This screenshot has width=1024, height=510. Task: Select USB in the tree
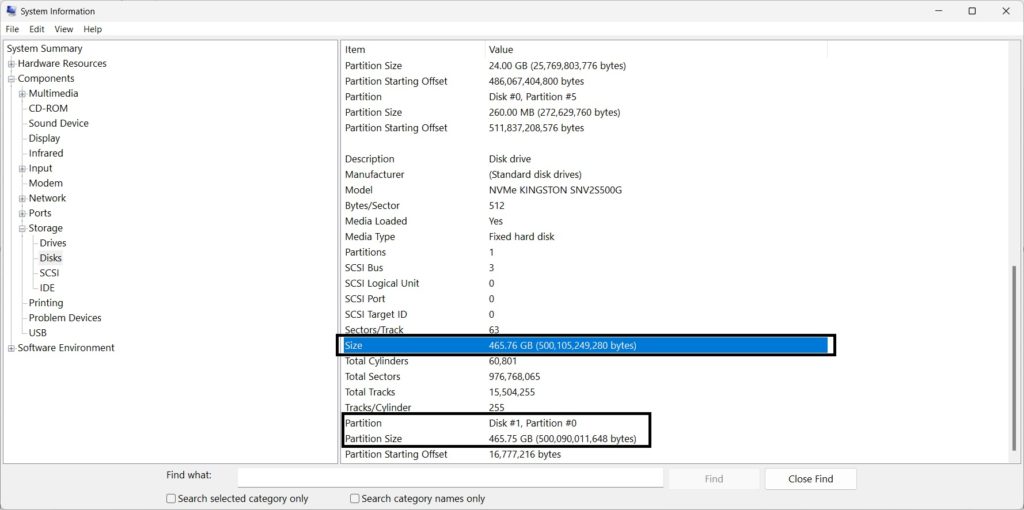[37, 334]
